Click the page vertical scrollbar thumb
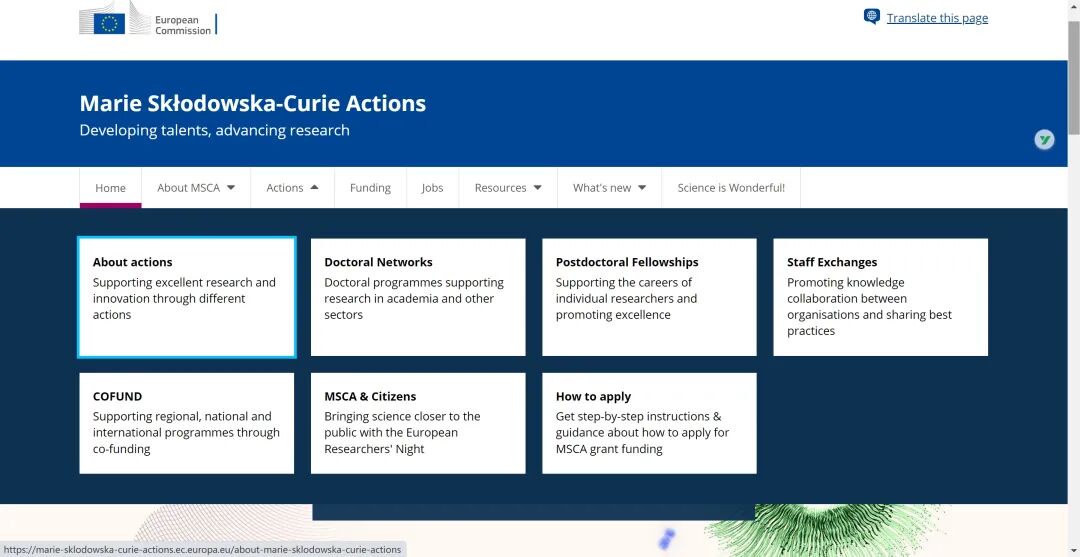This screenshot has height=557, width=1080. point(1074,76)
